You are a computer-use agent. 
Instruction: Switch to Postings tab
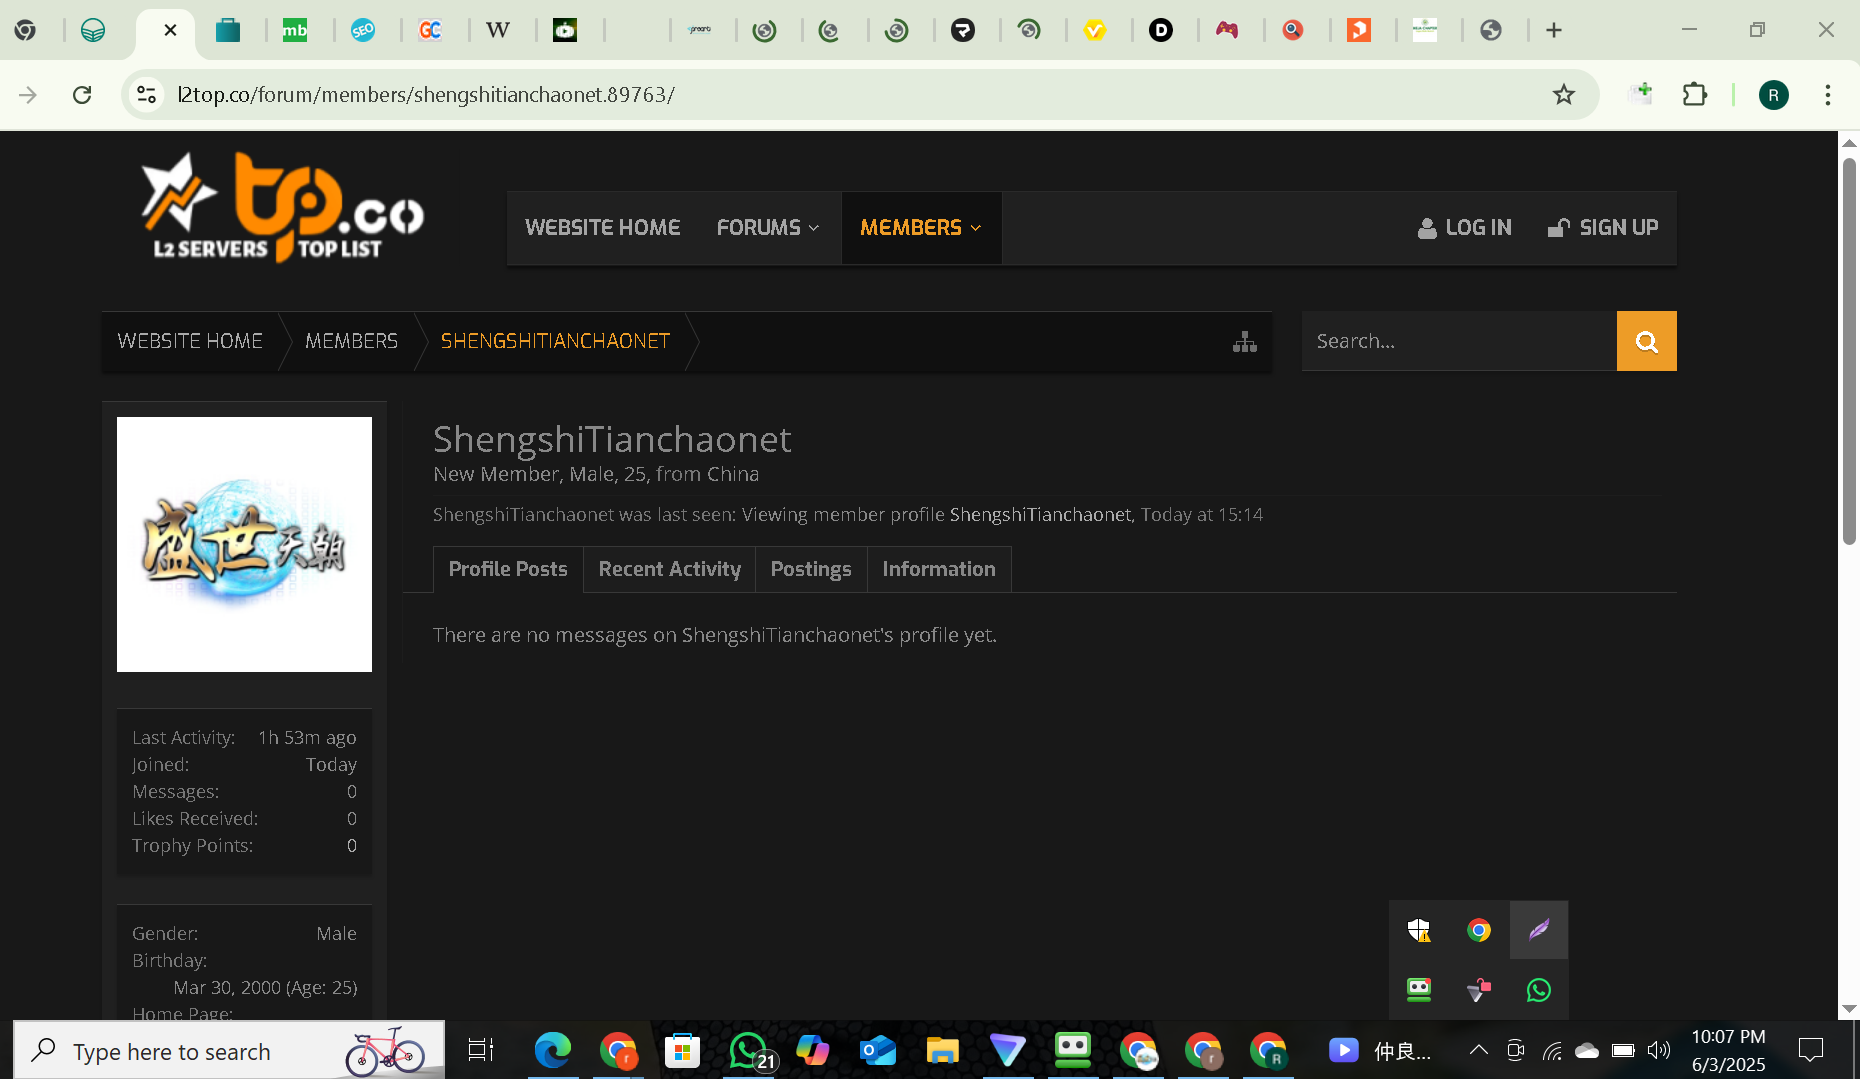point(811,569)
